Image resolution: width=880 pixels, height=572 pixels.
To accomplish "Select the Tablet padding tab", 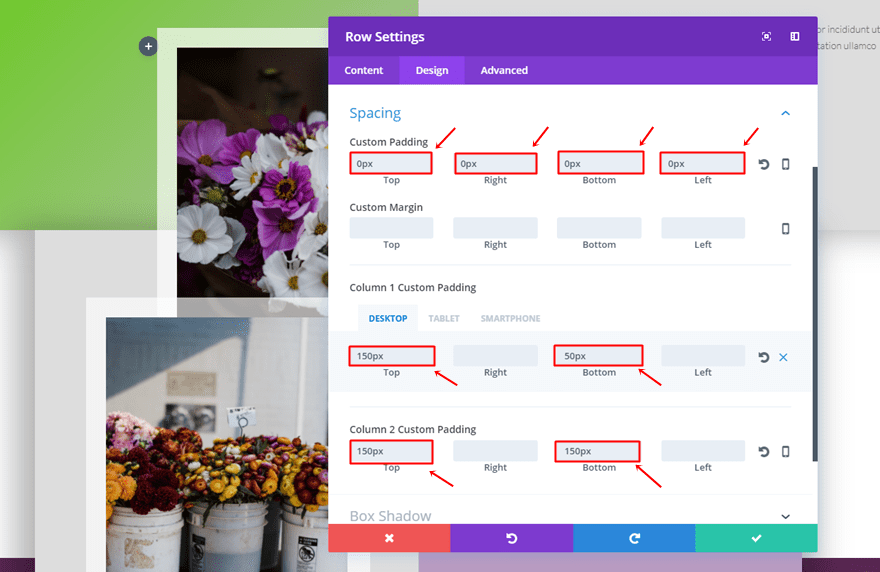I will click(x=444, y=318).
